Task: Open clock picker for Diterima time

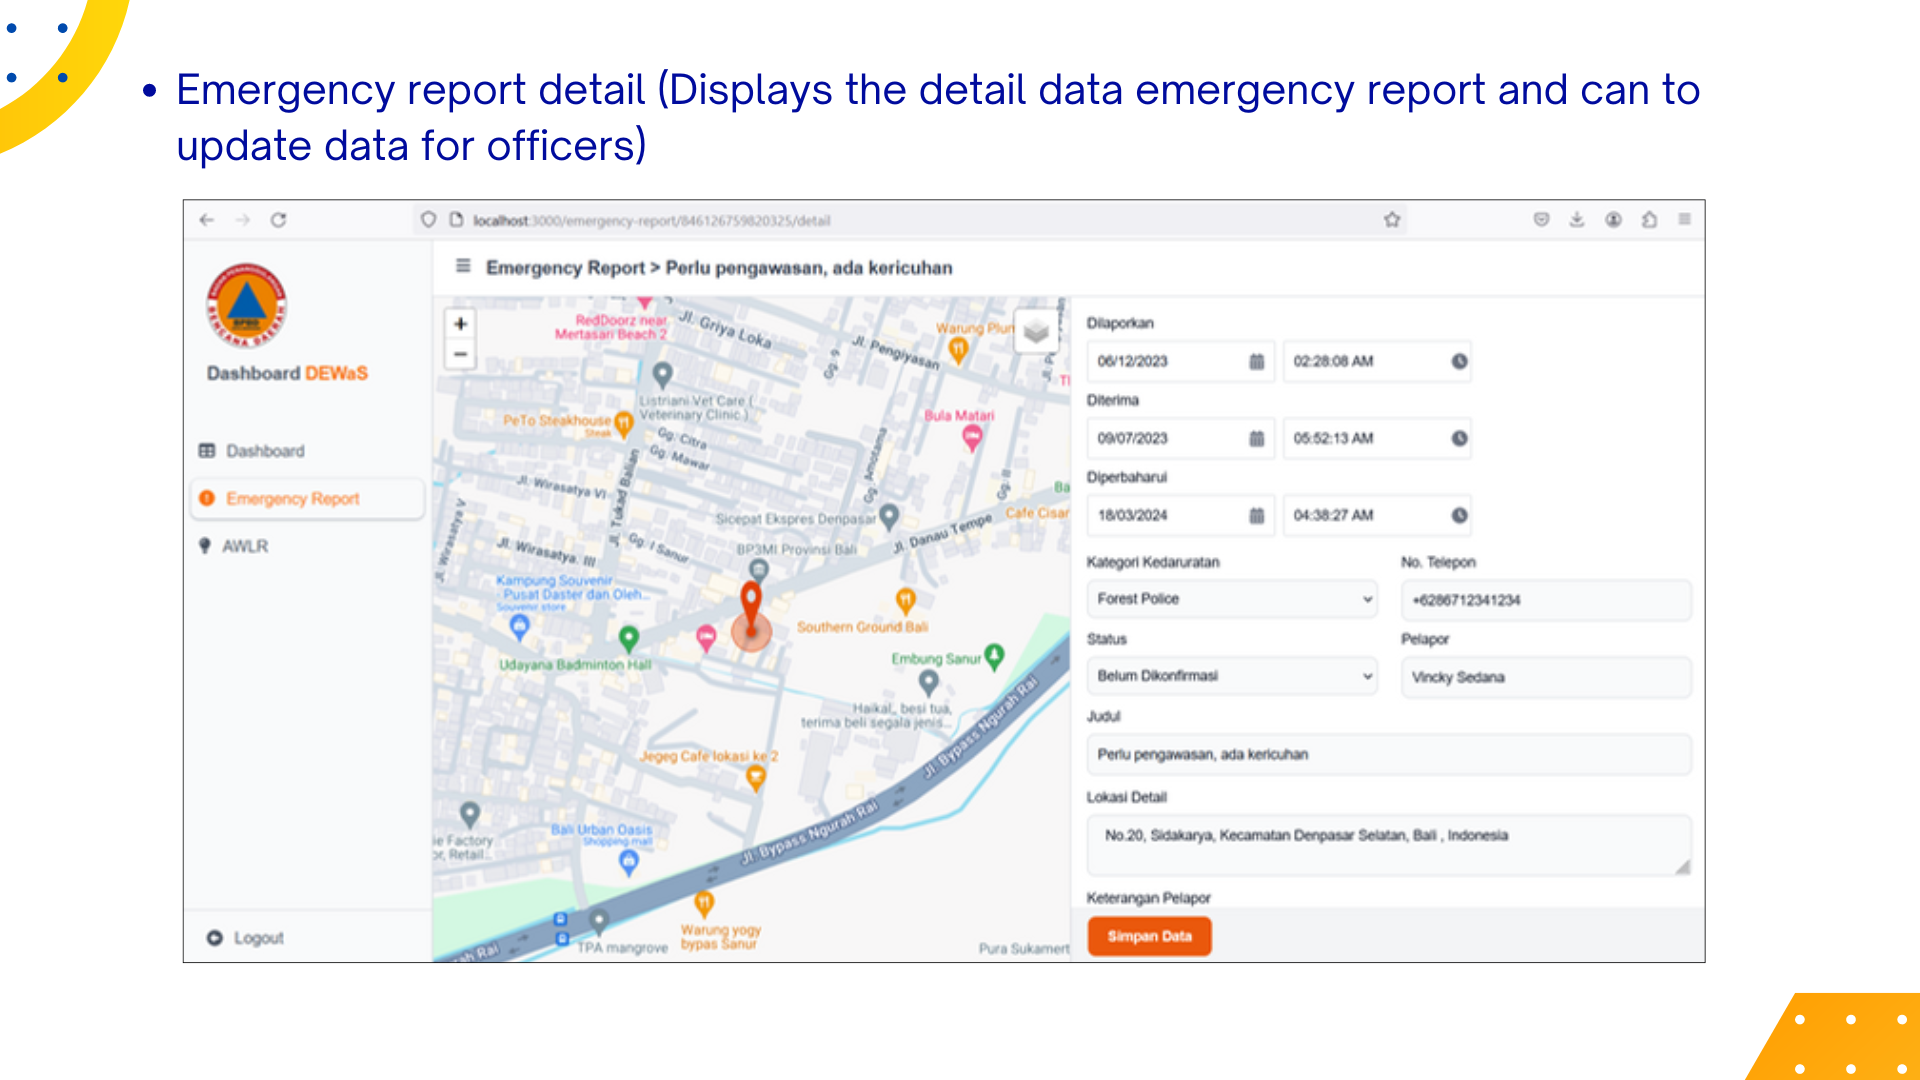Action: [1459, 439]
